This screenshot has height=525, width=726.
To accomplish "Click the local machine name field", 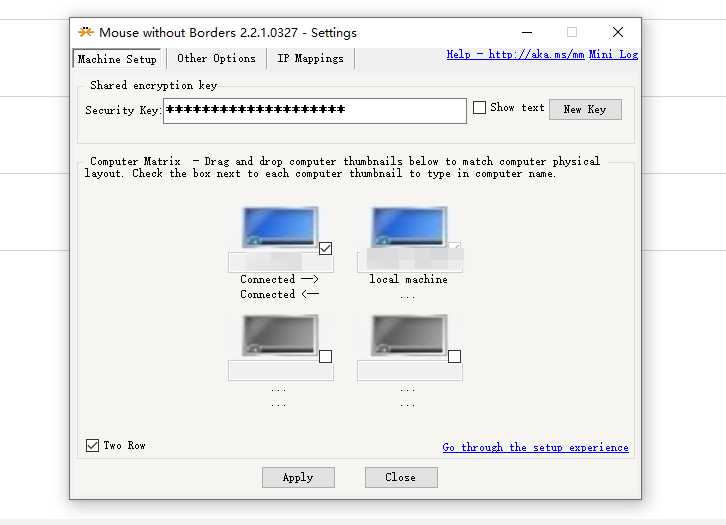I will [x=410, y=262].
